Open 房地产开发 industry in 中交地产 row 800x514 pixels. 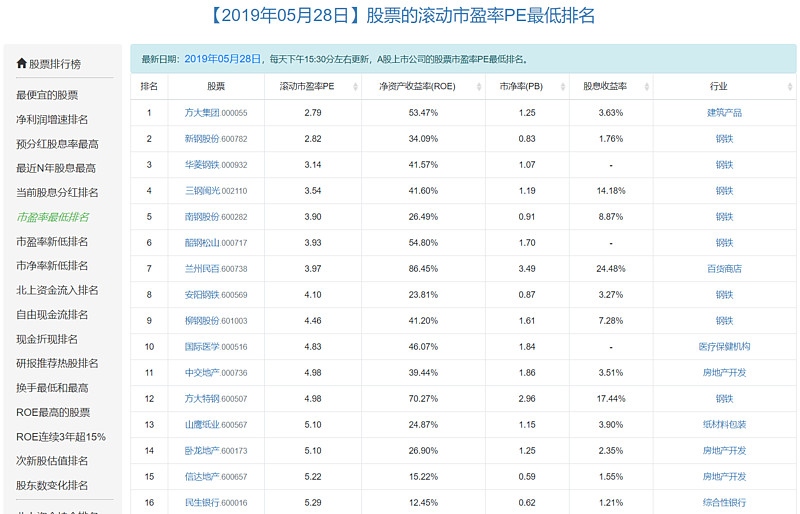(x=724, y=373)
